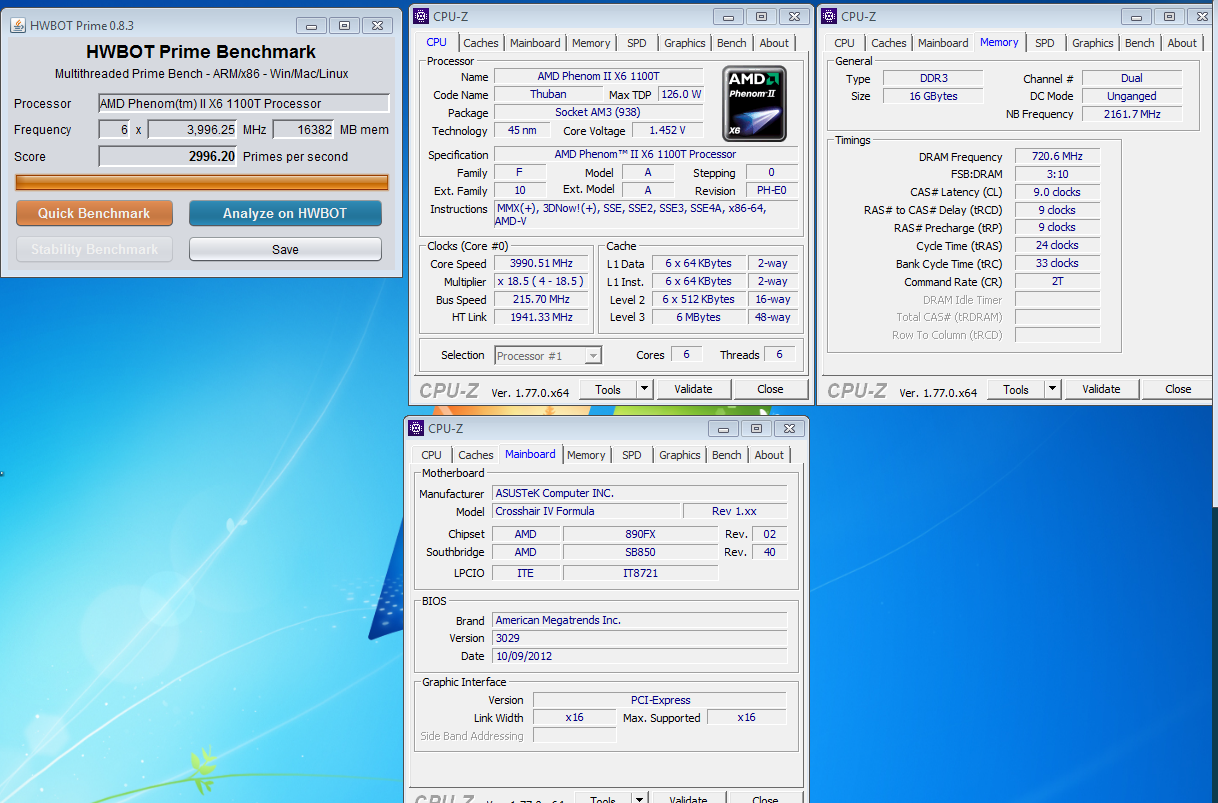Click the orange benchmark progress bar
Image resolution: width=1218 pixels, height=803 pixels.
pos(202,182)
